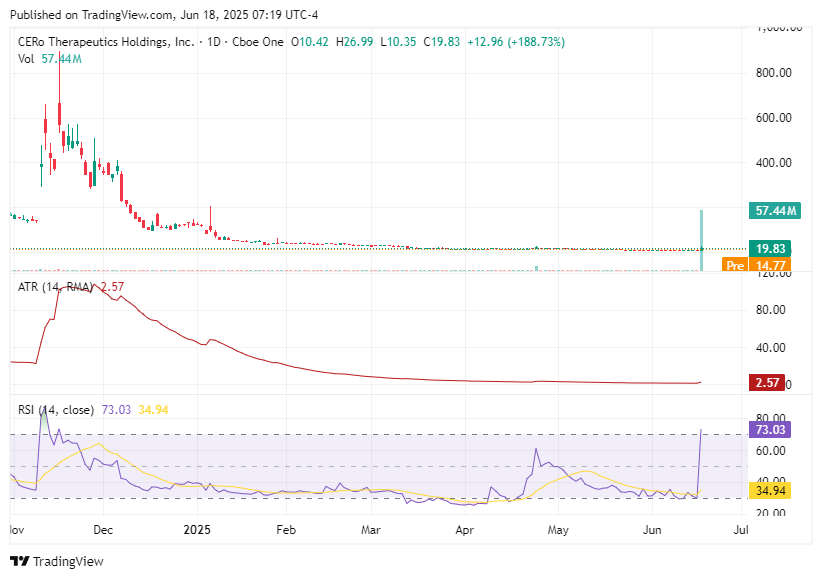Screen dimensions: 822x579
Task: Click the green 57.44M volume axis label
Action: pos(774,211)
